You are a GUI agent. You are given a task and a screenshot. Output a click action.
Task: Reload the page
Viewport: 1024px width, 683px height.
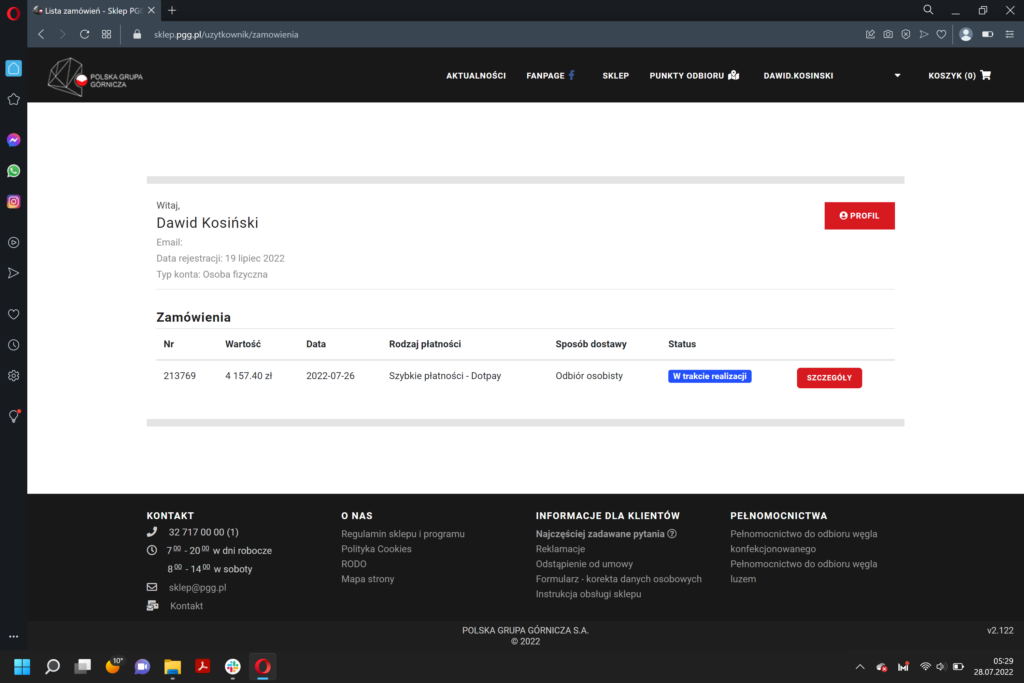(x=84, y=35)
